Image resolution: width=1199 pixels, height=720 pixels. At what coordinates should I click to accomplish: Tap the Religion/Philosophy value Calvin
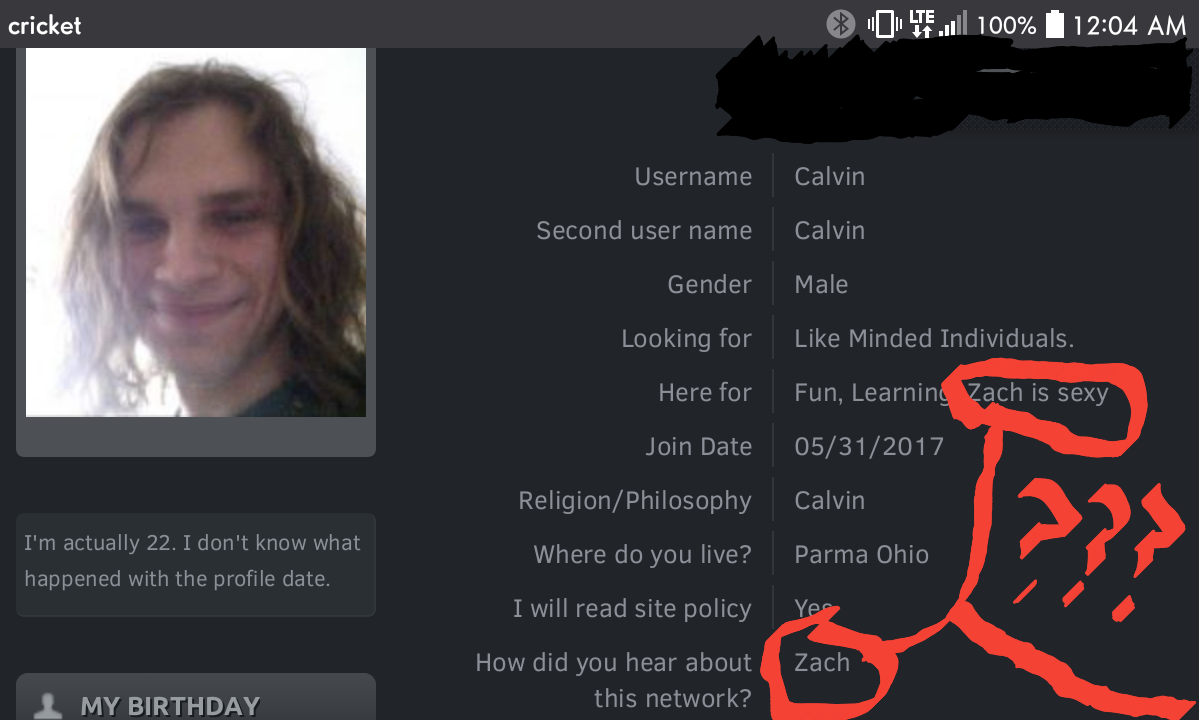(830, 501)
